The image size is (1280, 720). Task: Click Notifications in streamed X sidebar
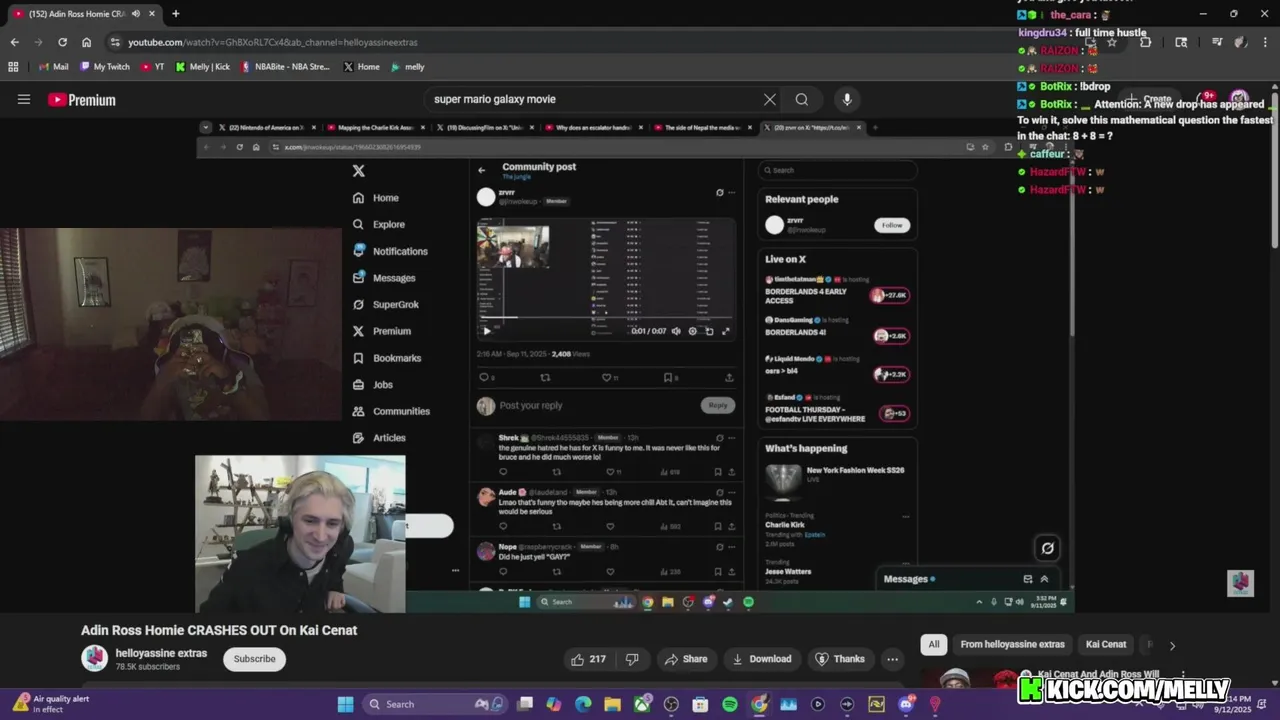[390, 251]
